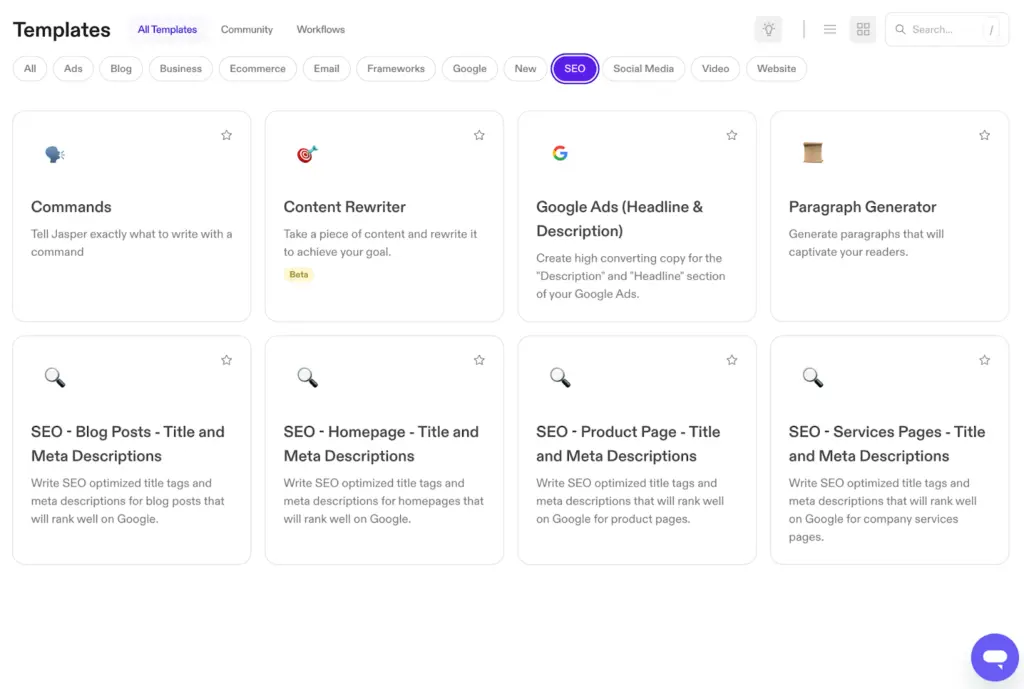Image resolution: width=1024 pixels, height=689 pixels.
Task: Select the Social Media filter
Action: (x=643, y=68)
